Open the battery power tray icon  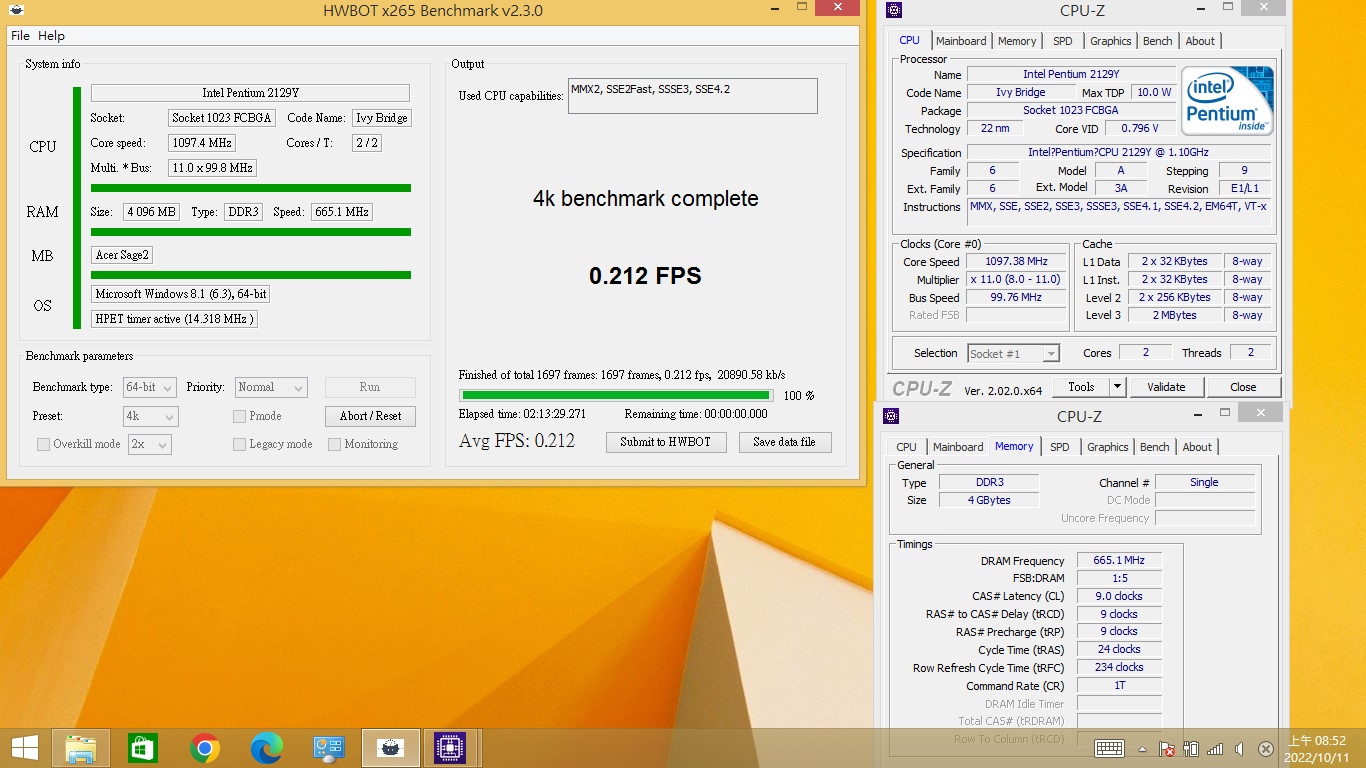click(x=1191, y=748)
